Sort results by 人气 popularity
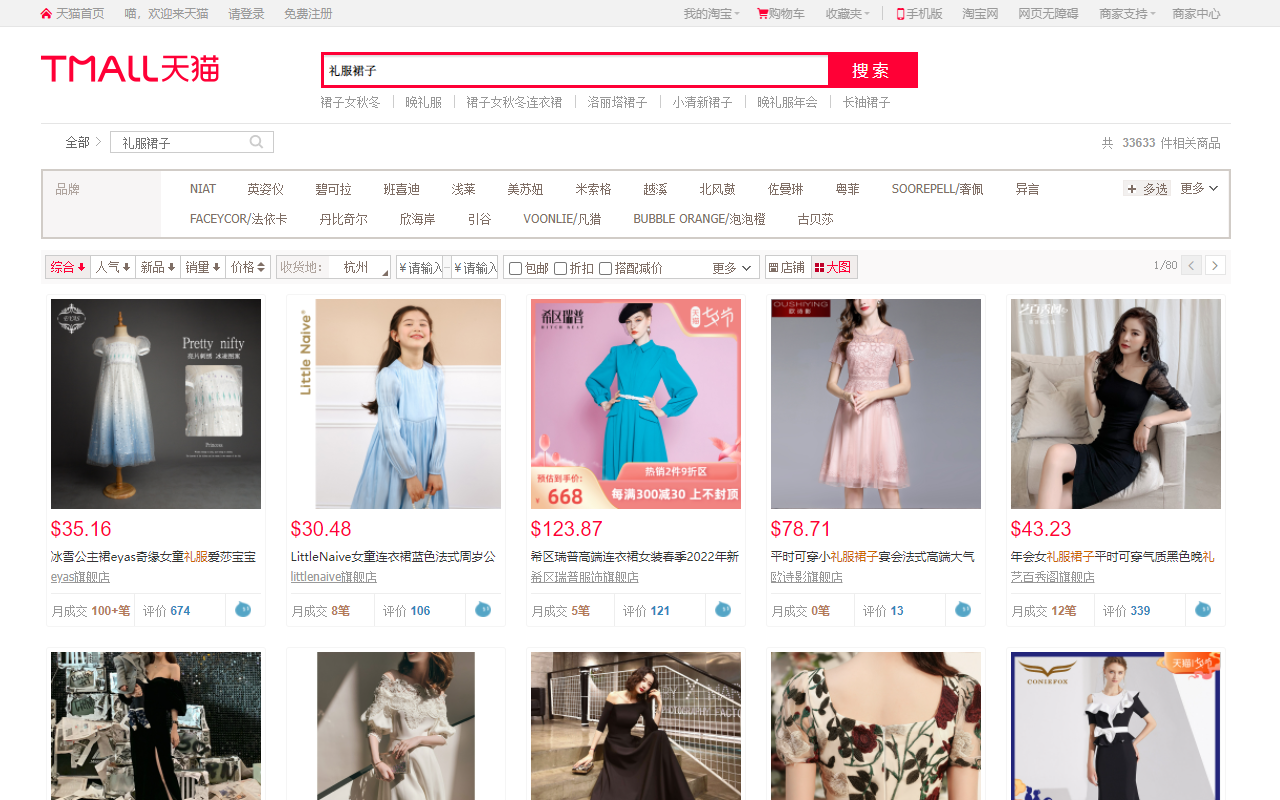Screen dimensions: 1280x800 (x=113, y=267)
